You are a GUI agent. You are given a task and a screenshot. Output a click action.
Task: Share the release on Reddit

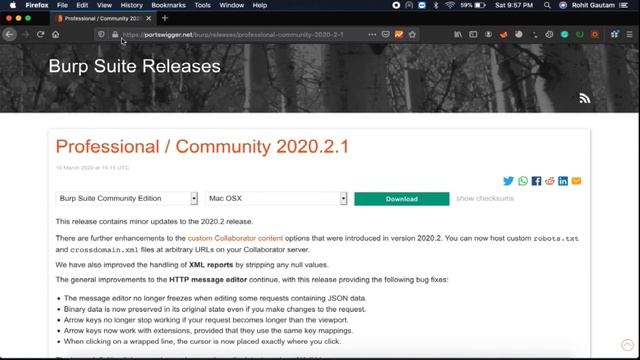[550, 181]
